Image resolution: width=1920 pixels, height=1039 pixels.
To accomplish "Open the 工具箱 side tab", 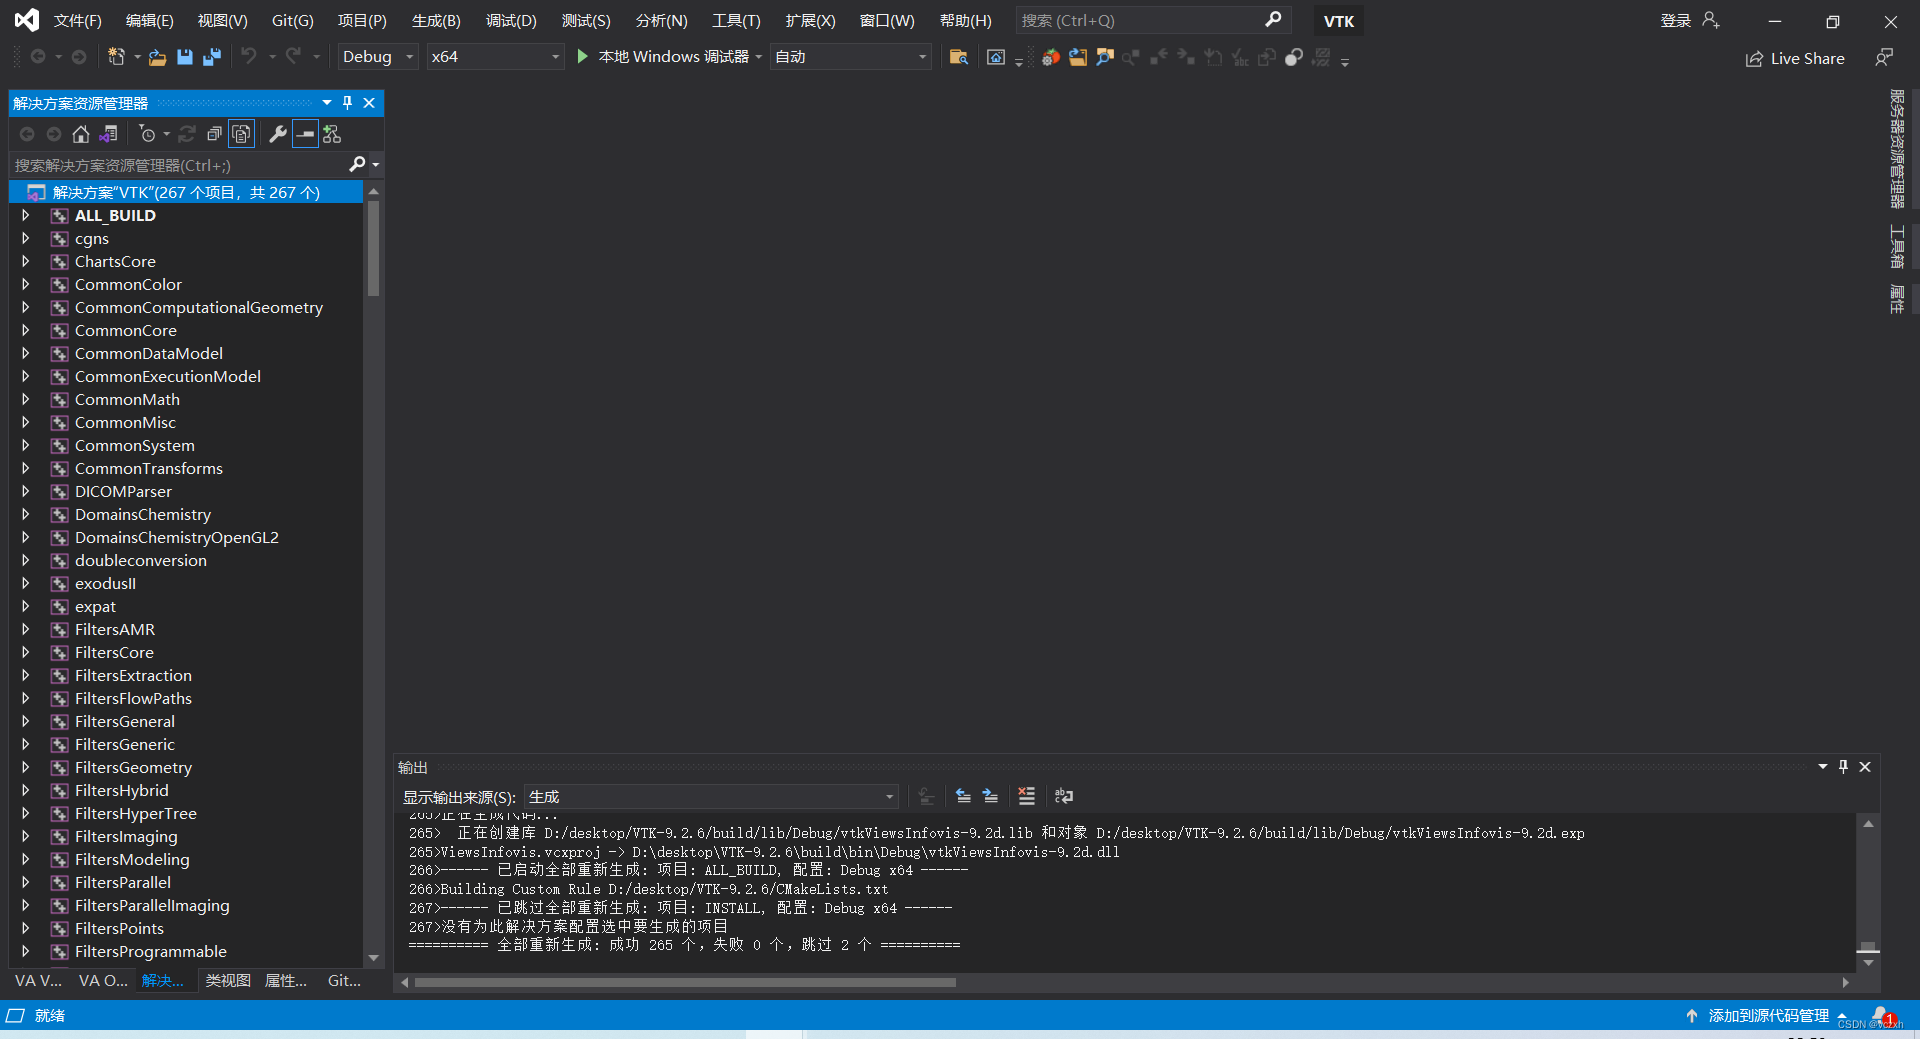I will point(1897,247).
